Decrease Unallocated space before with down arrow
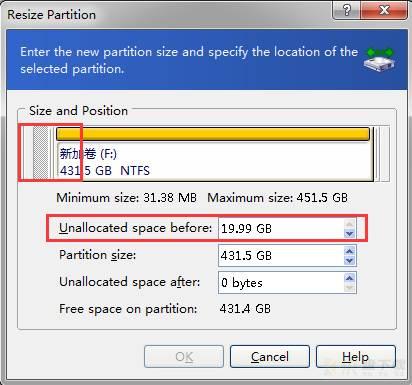Viewport: 412px width, 385px height. 349,233
